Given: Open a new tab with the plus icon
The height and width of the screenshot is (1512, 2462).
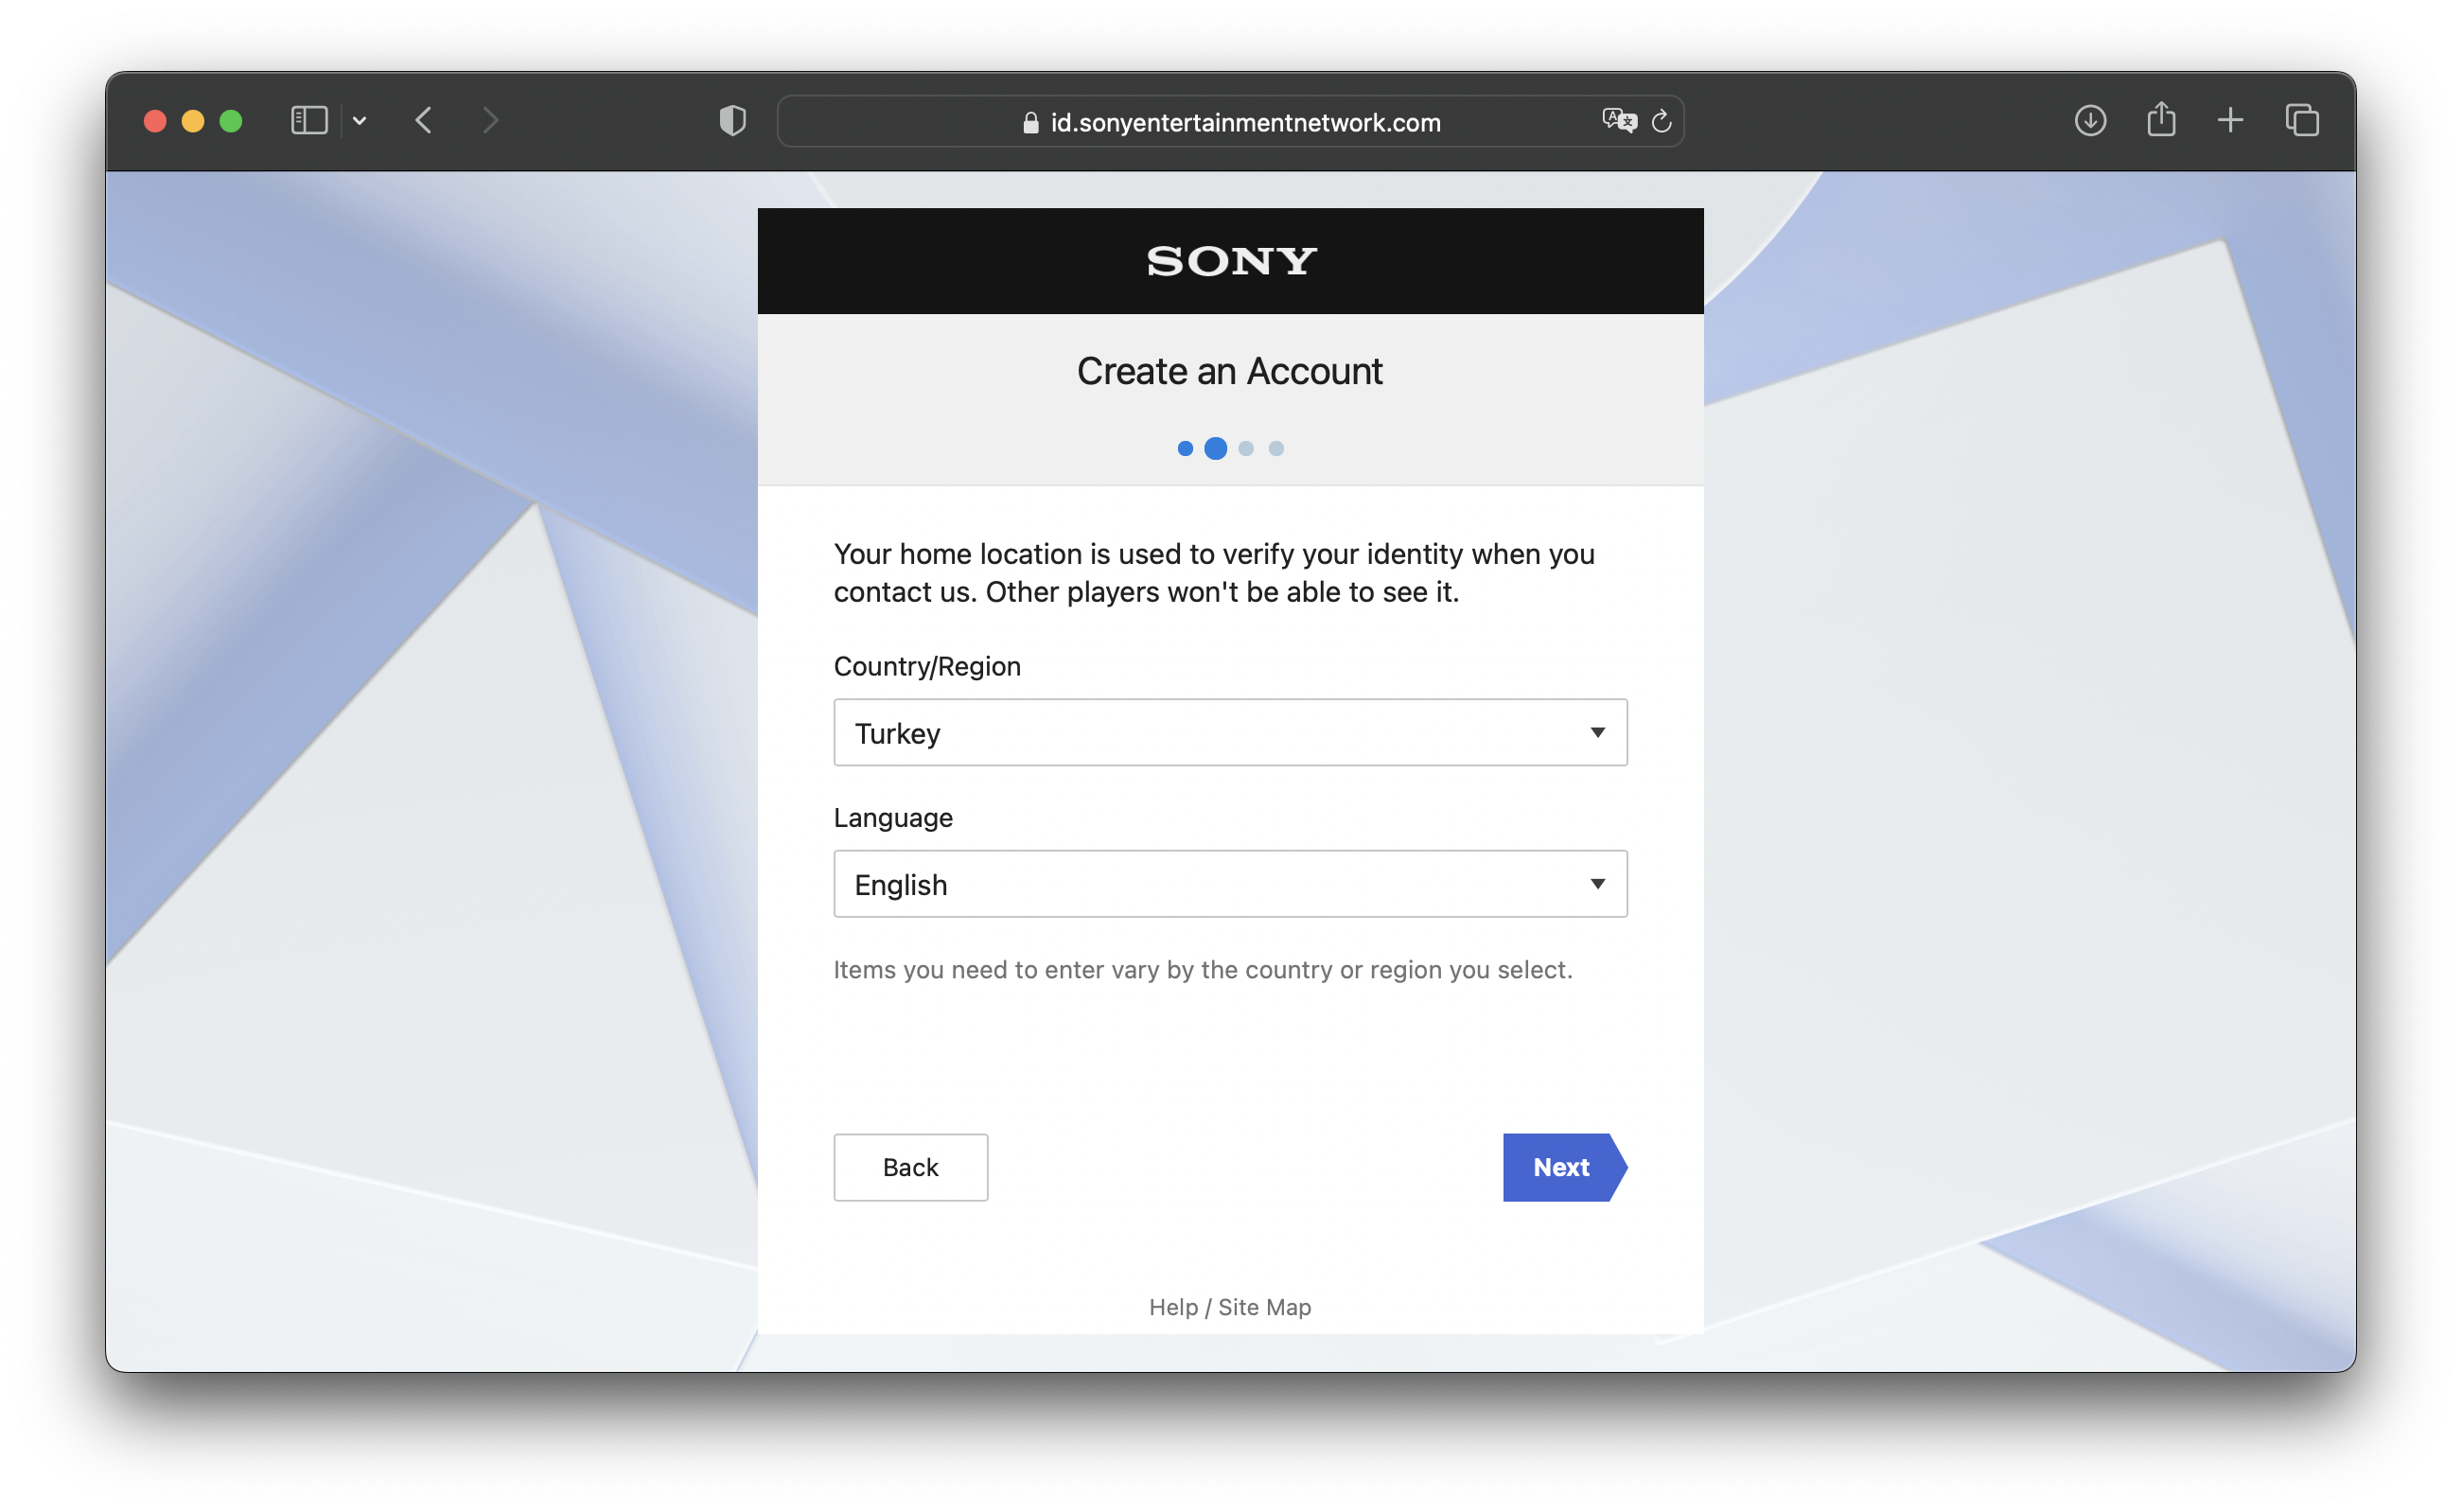Looking at the screenshot, I should (2229, 121).
